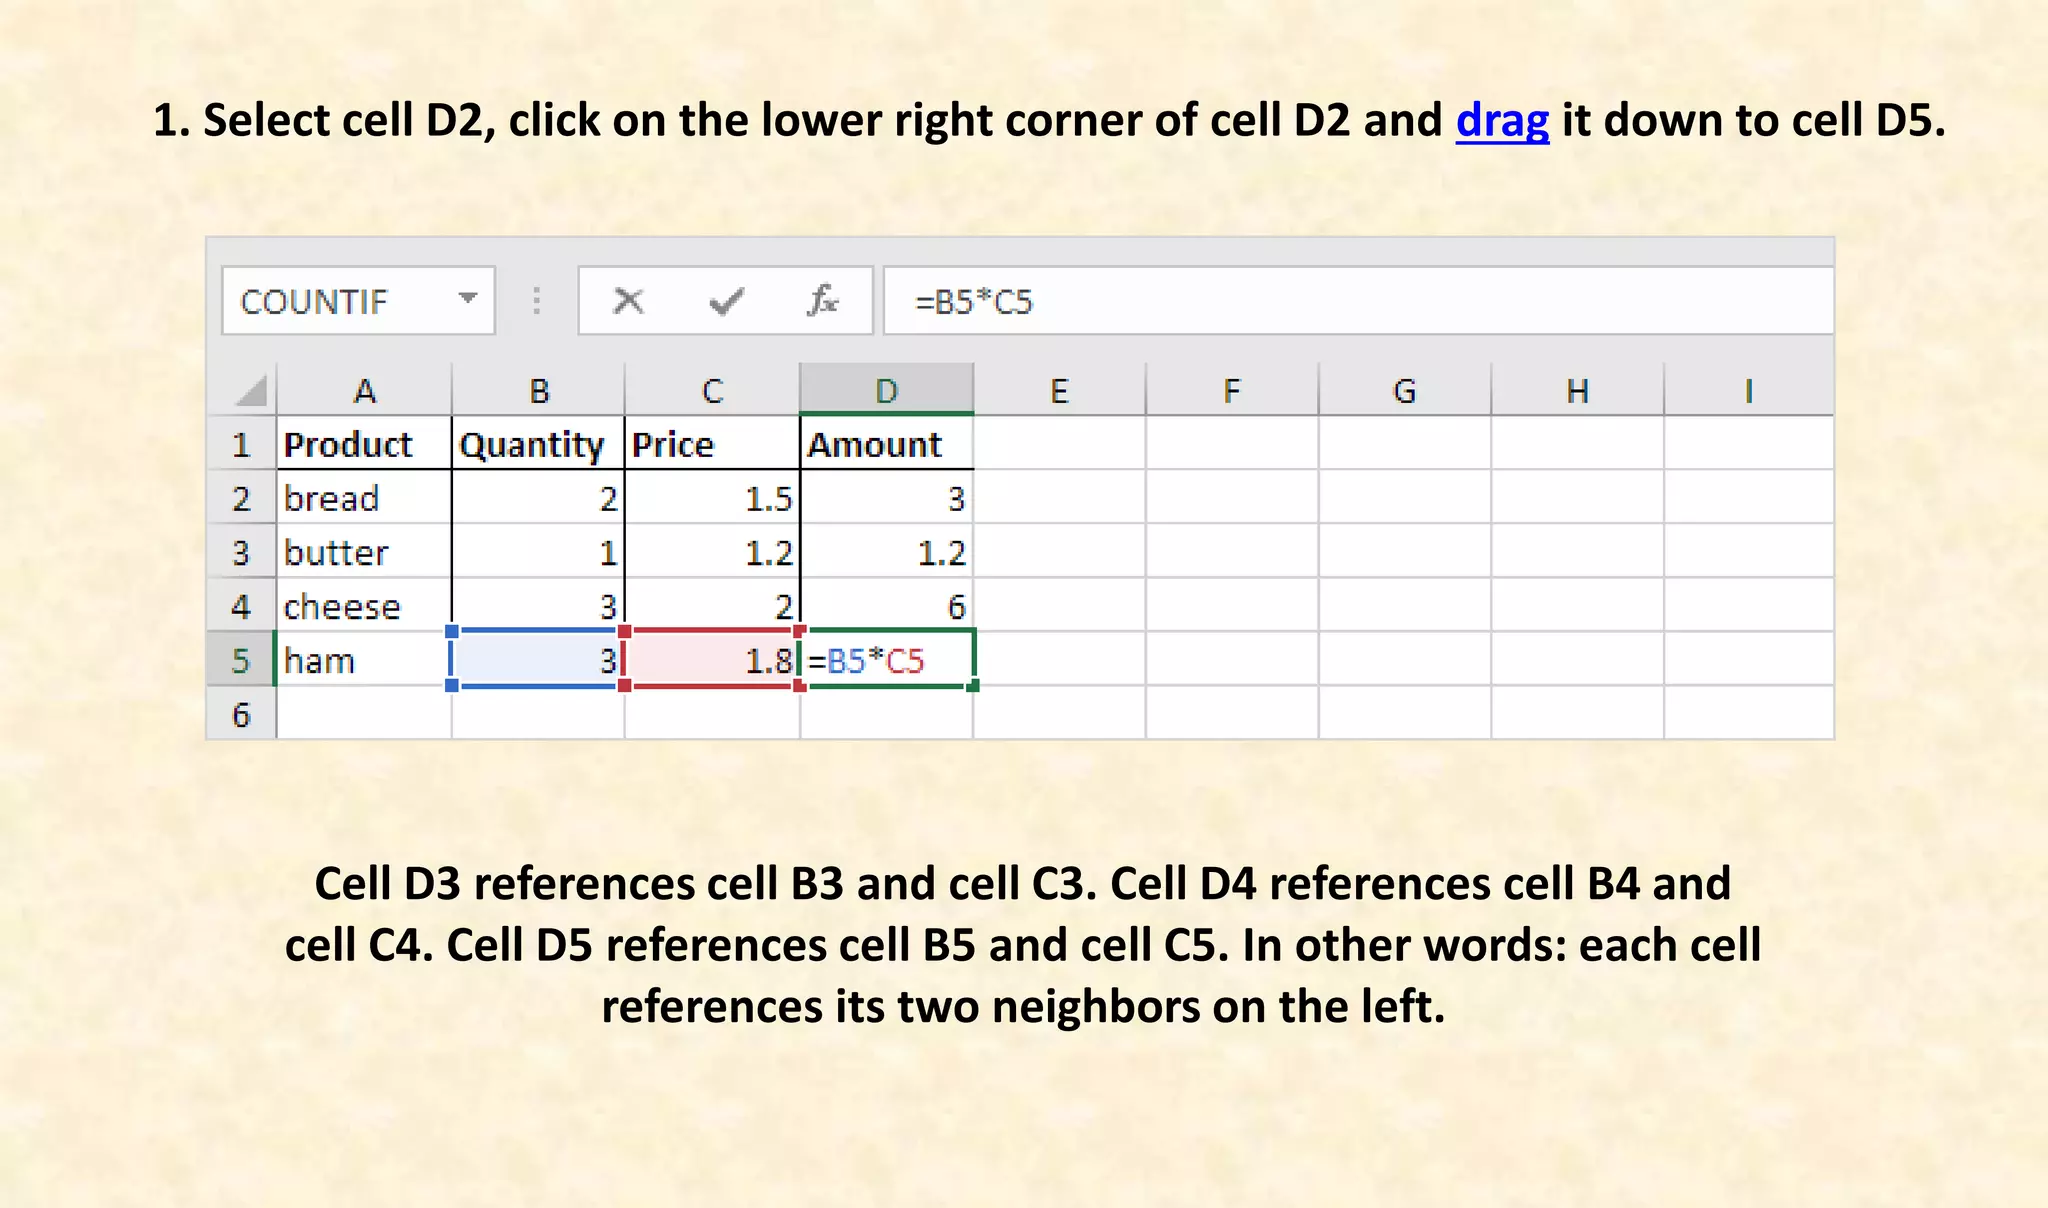Select column H header

pyautogui.click(x=1577, y=390)
